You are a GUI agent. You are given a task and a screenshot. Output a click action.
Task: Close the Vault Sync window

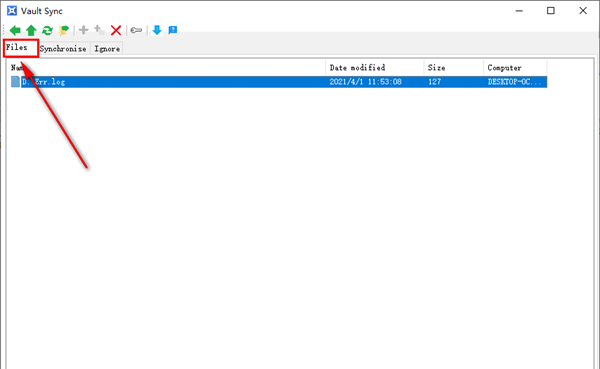coord(583,11)
